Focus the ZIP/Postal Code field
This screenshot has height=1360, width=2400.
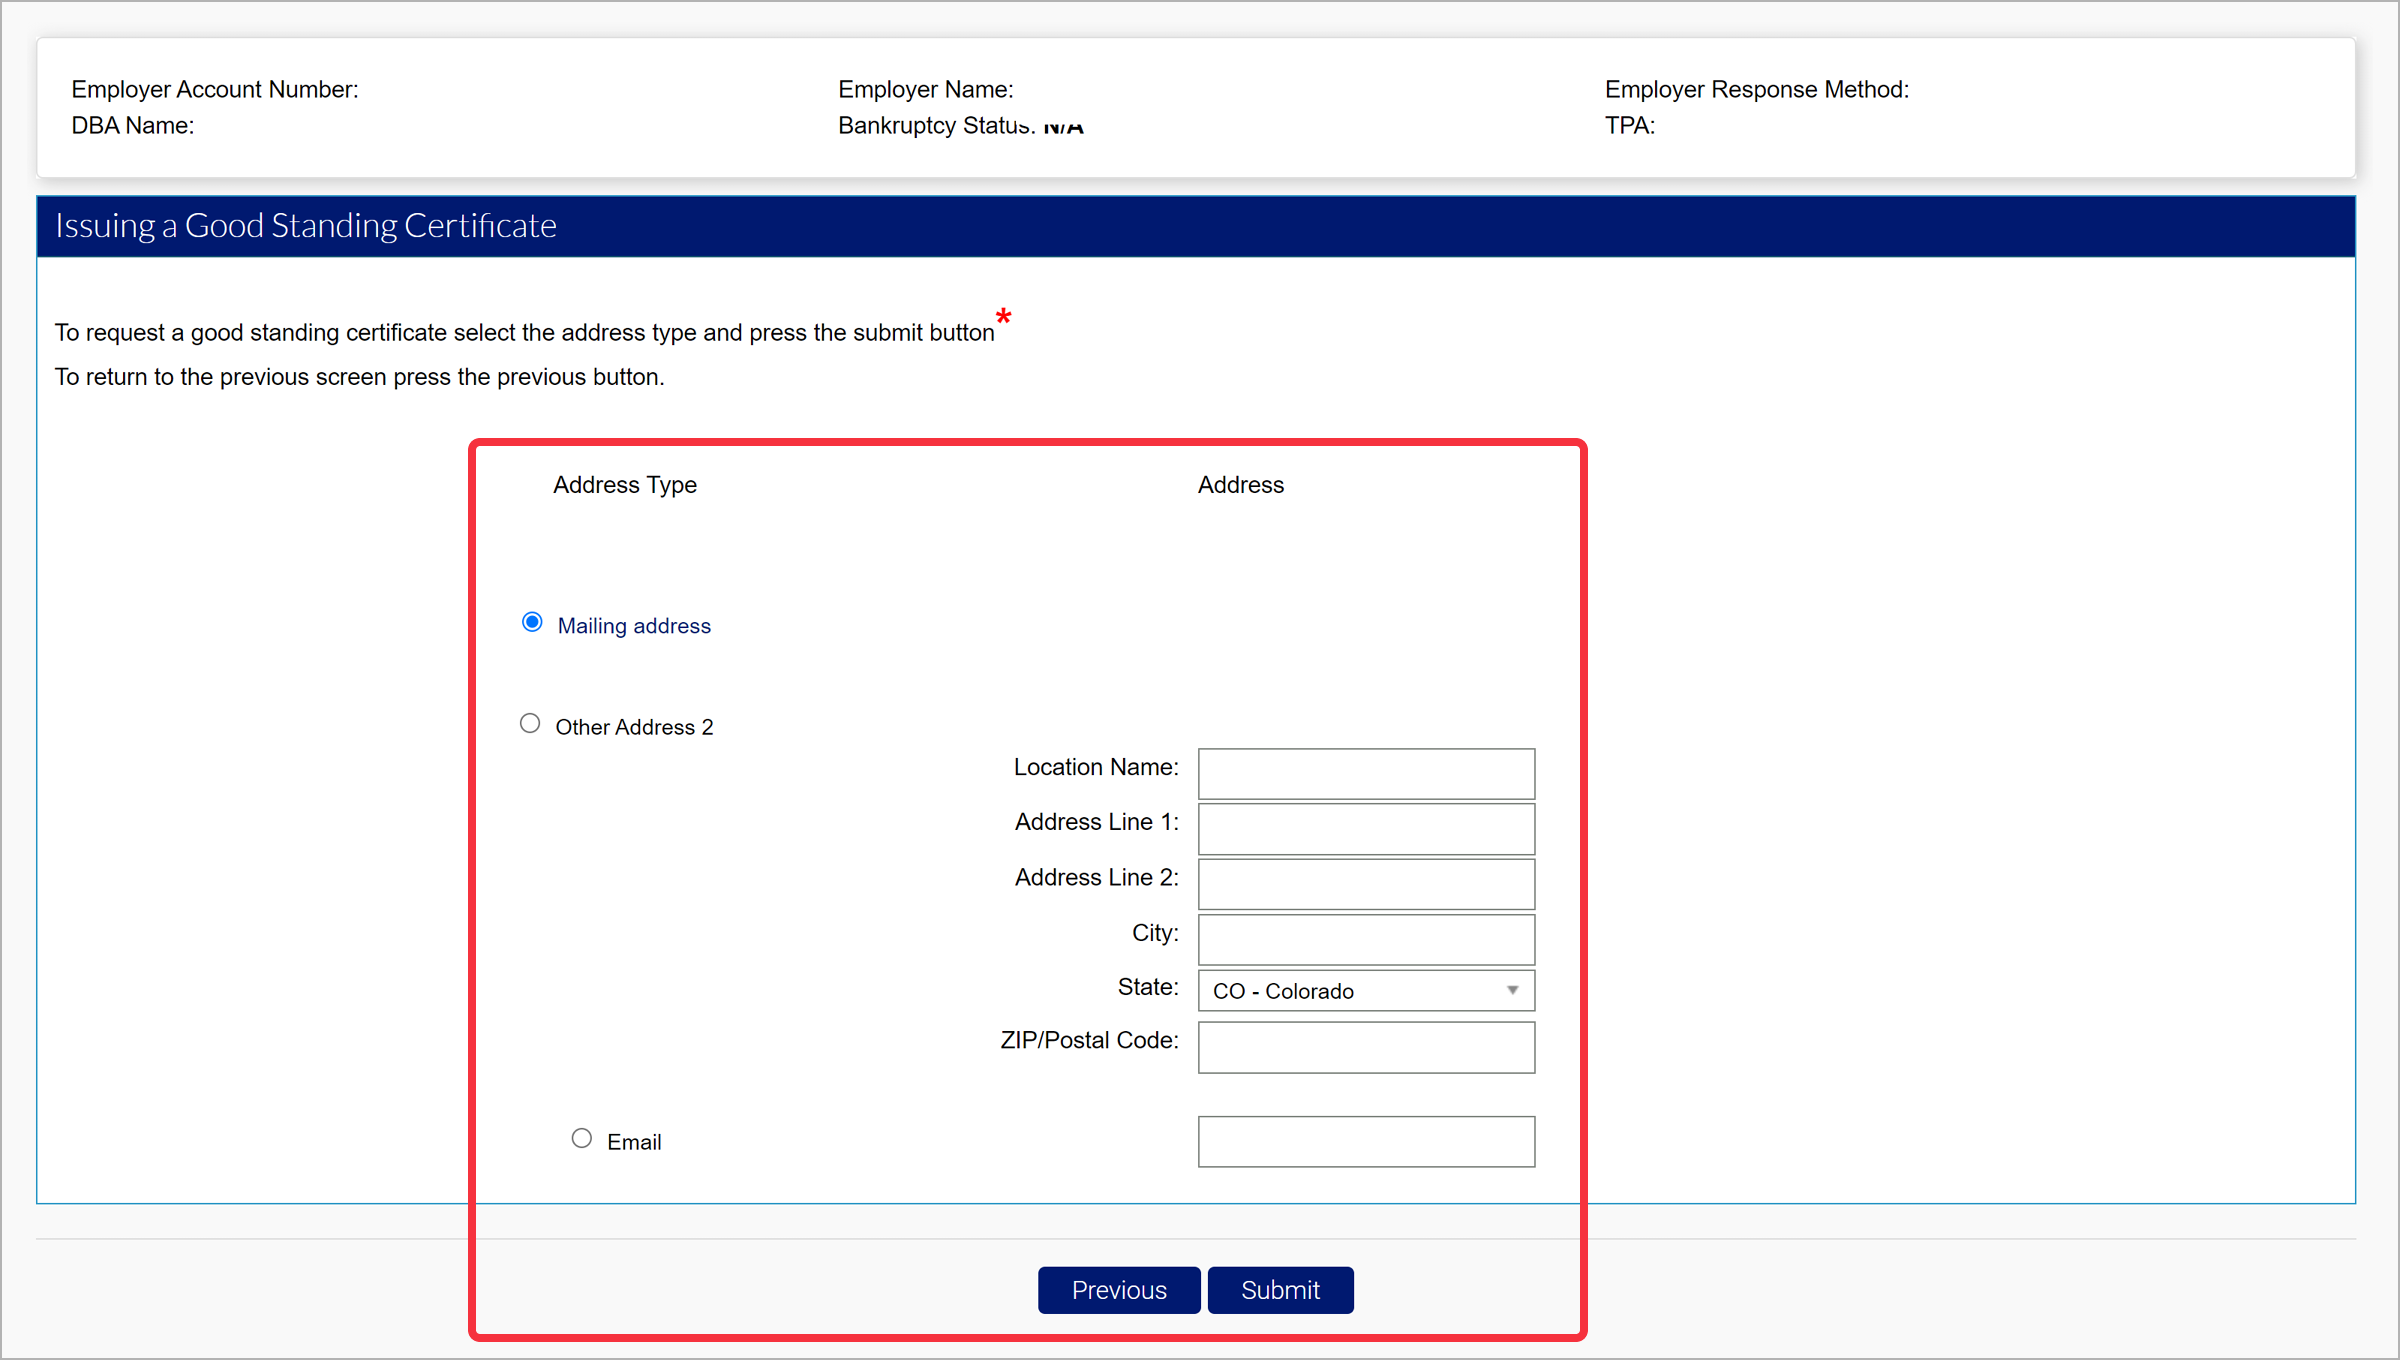(1366, 1047)
